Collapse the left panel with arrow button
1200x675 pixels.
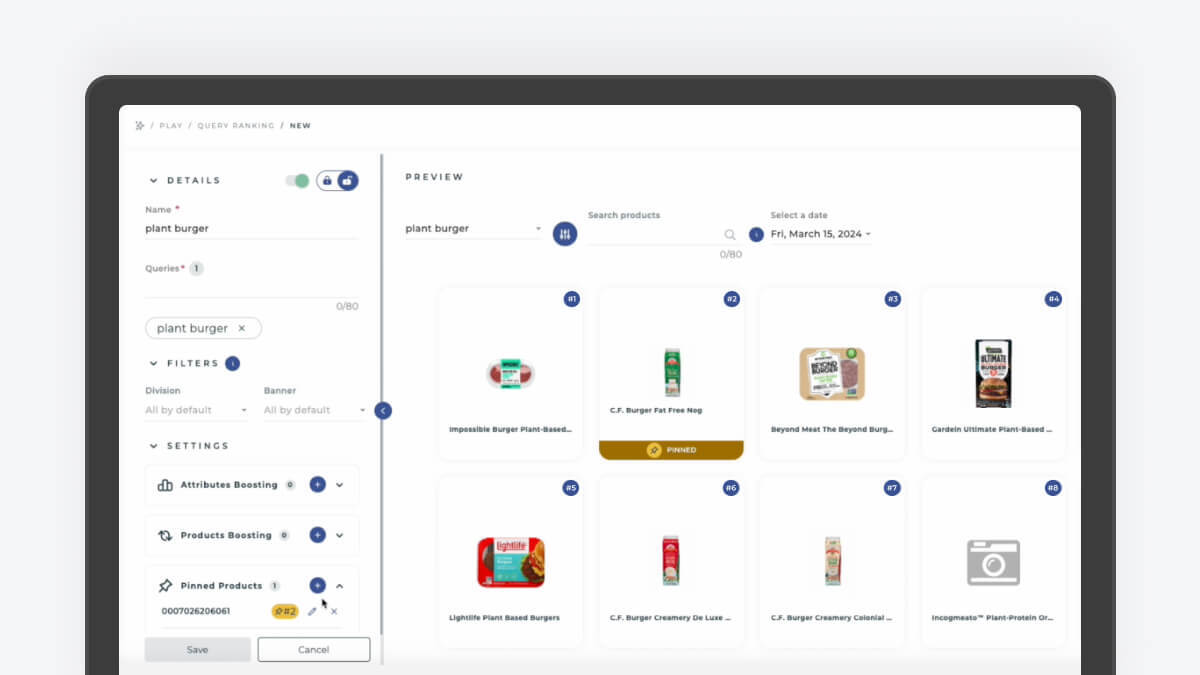pyautogui.click(x=383, y=410)
